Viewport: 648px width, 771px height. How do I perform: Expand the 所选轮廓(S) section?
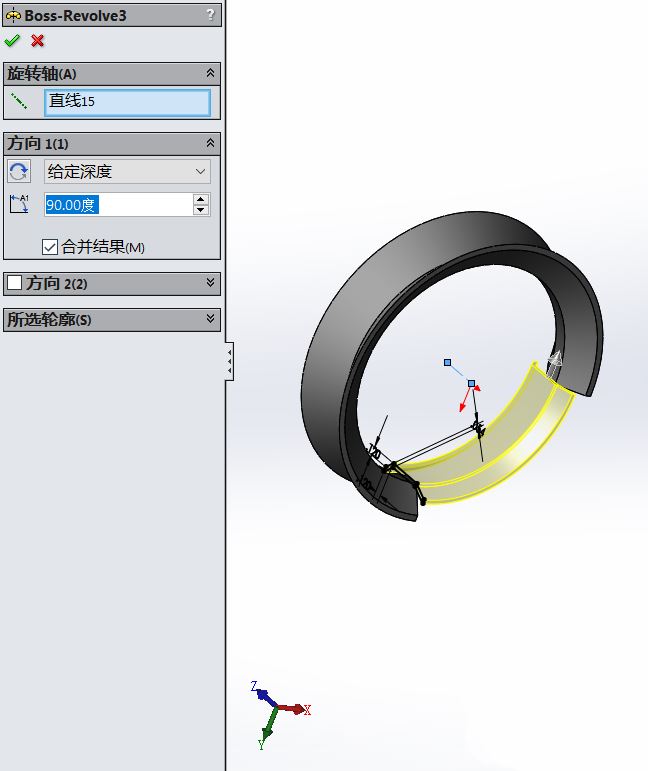click(210, 319)
